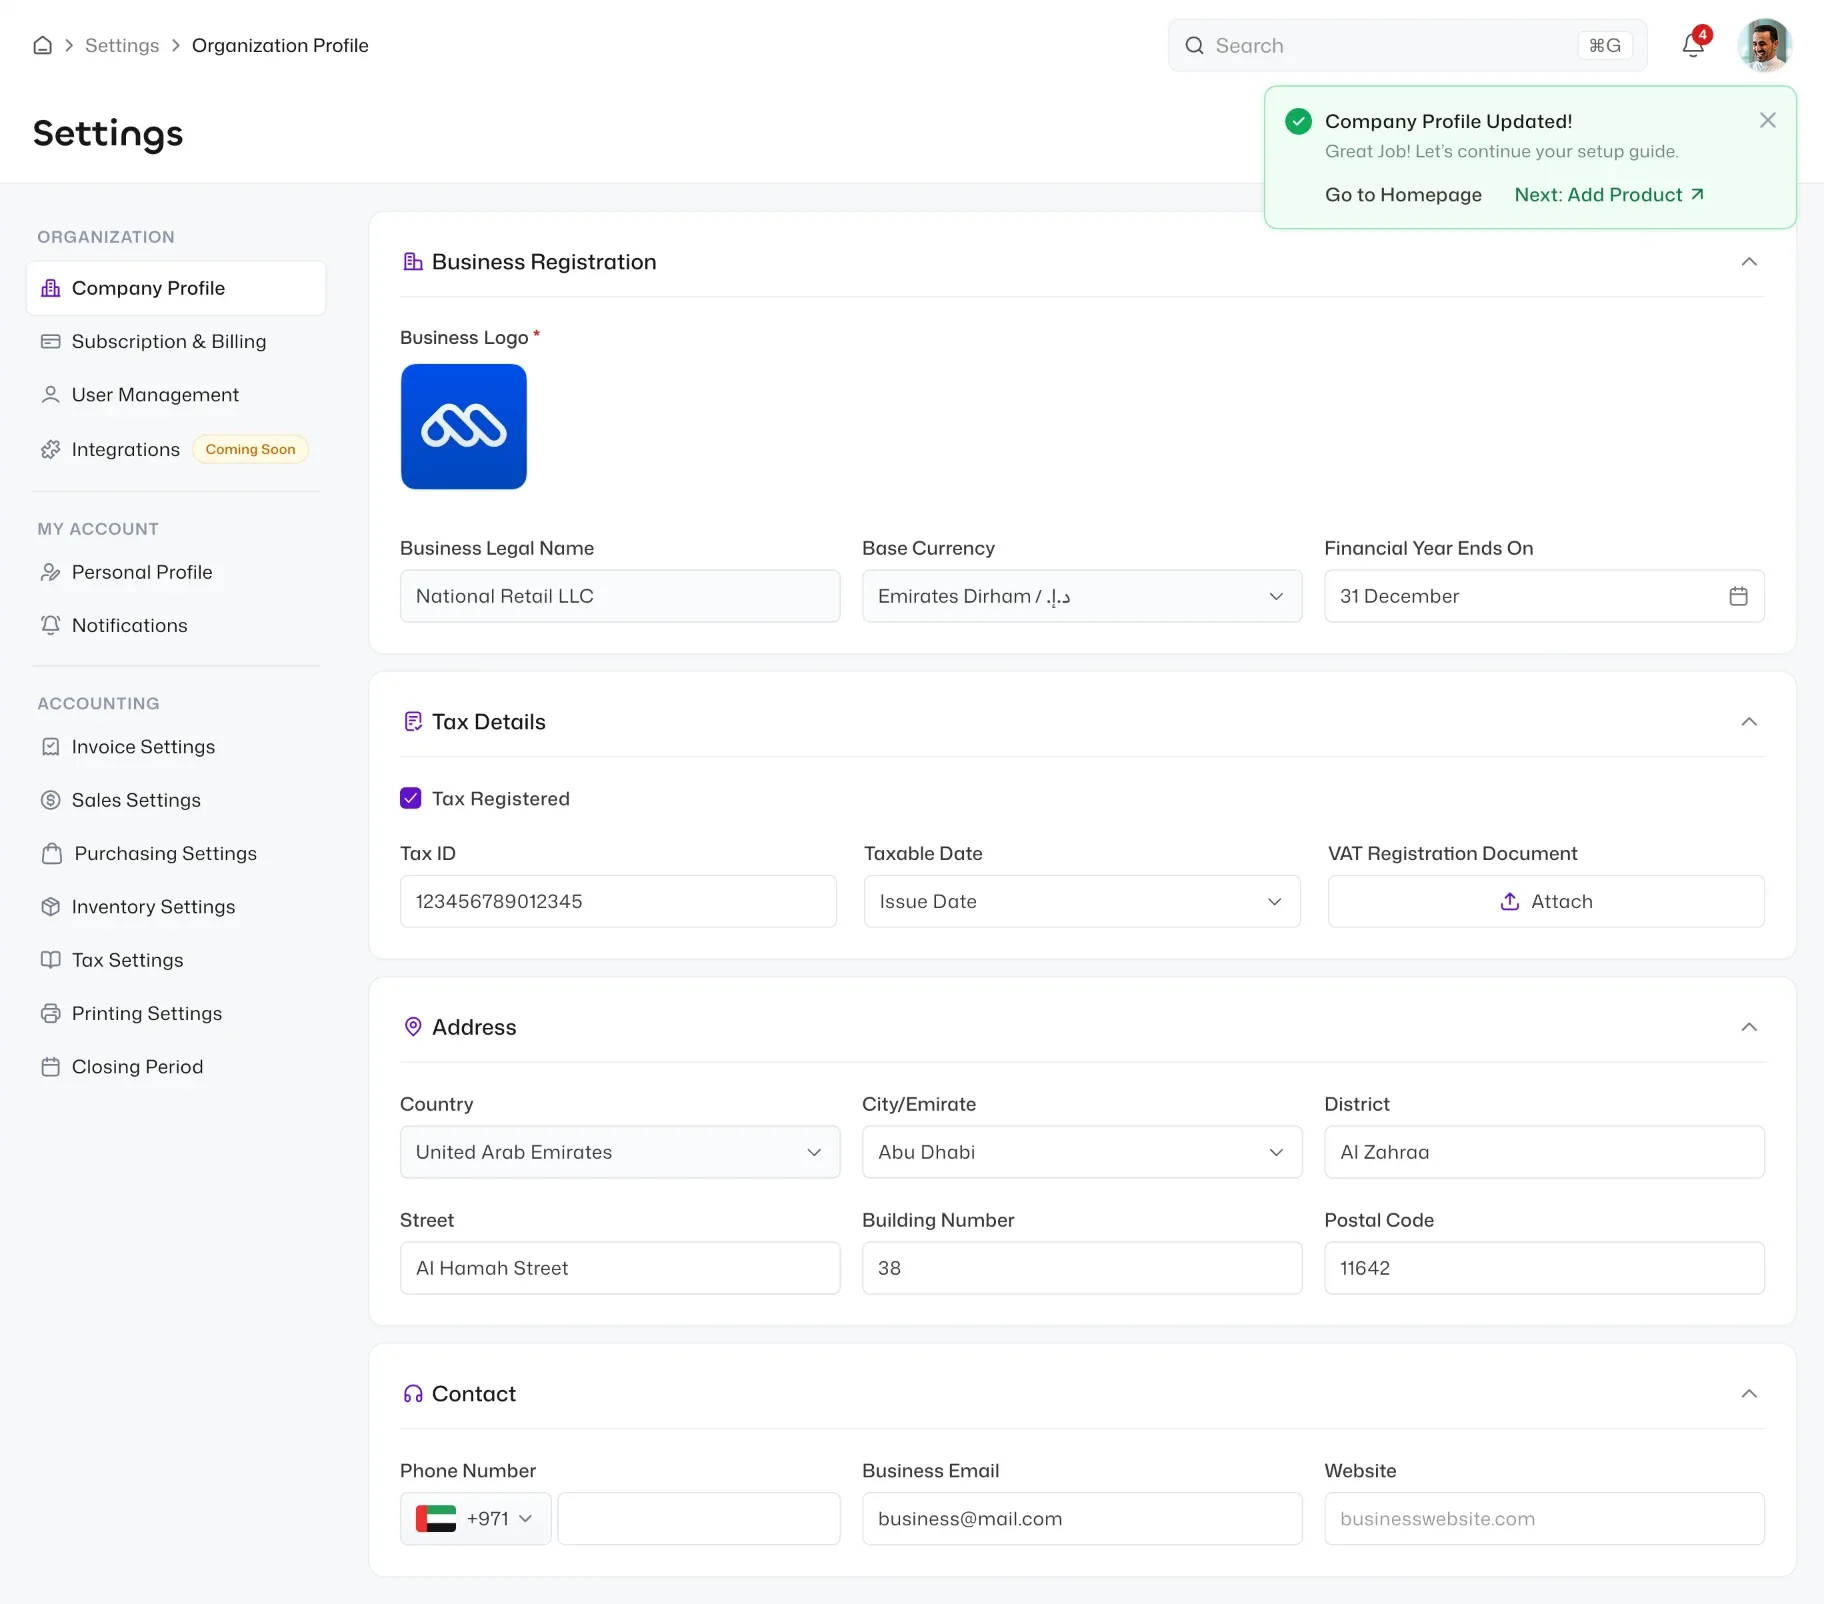Open the notifications bell icon
Viewport: 1824px width, 1604px height.
[1693, 45]
